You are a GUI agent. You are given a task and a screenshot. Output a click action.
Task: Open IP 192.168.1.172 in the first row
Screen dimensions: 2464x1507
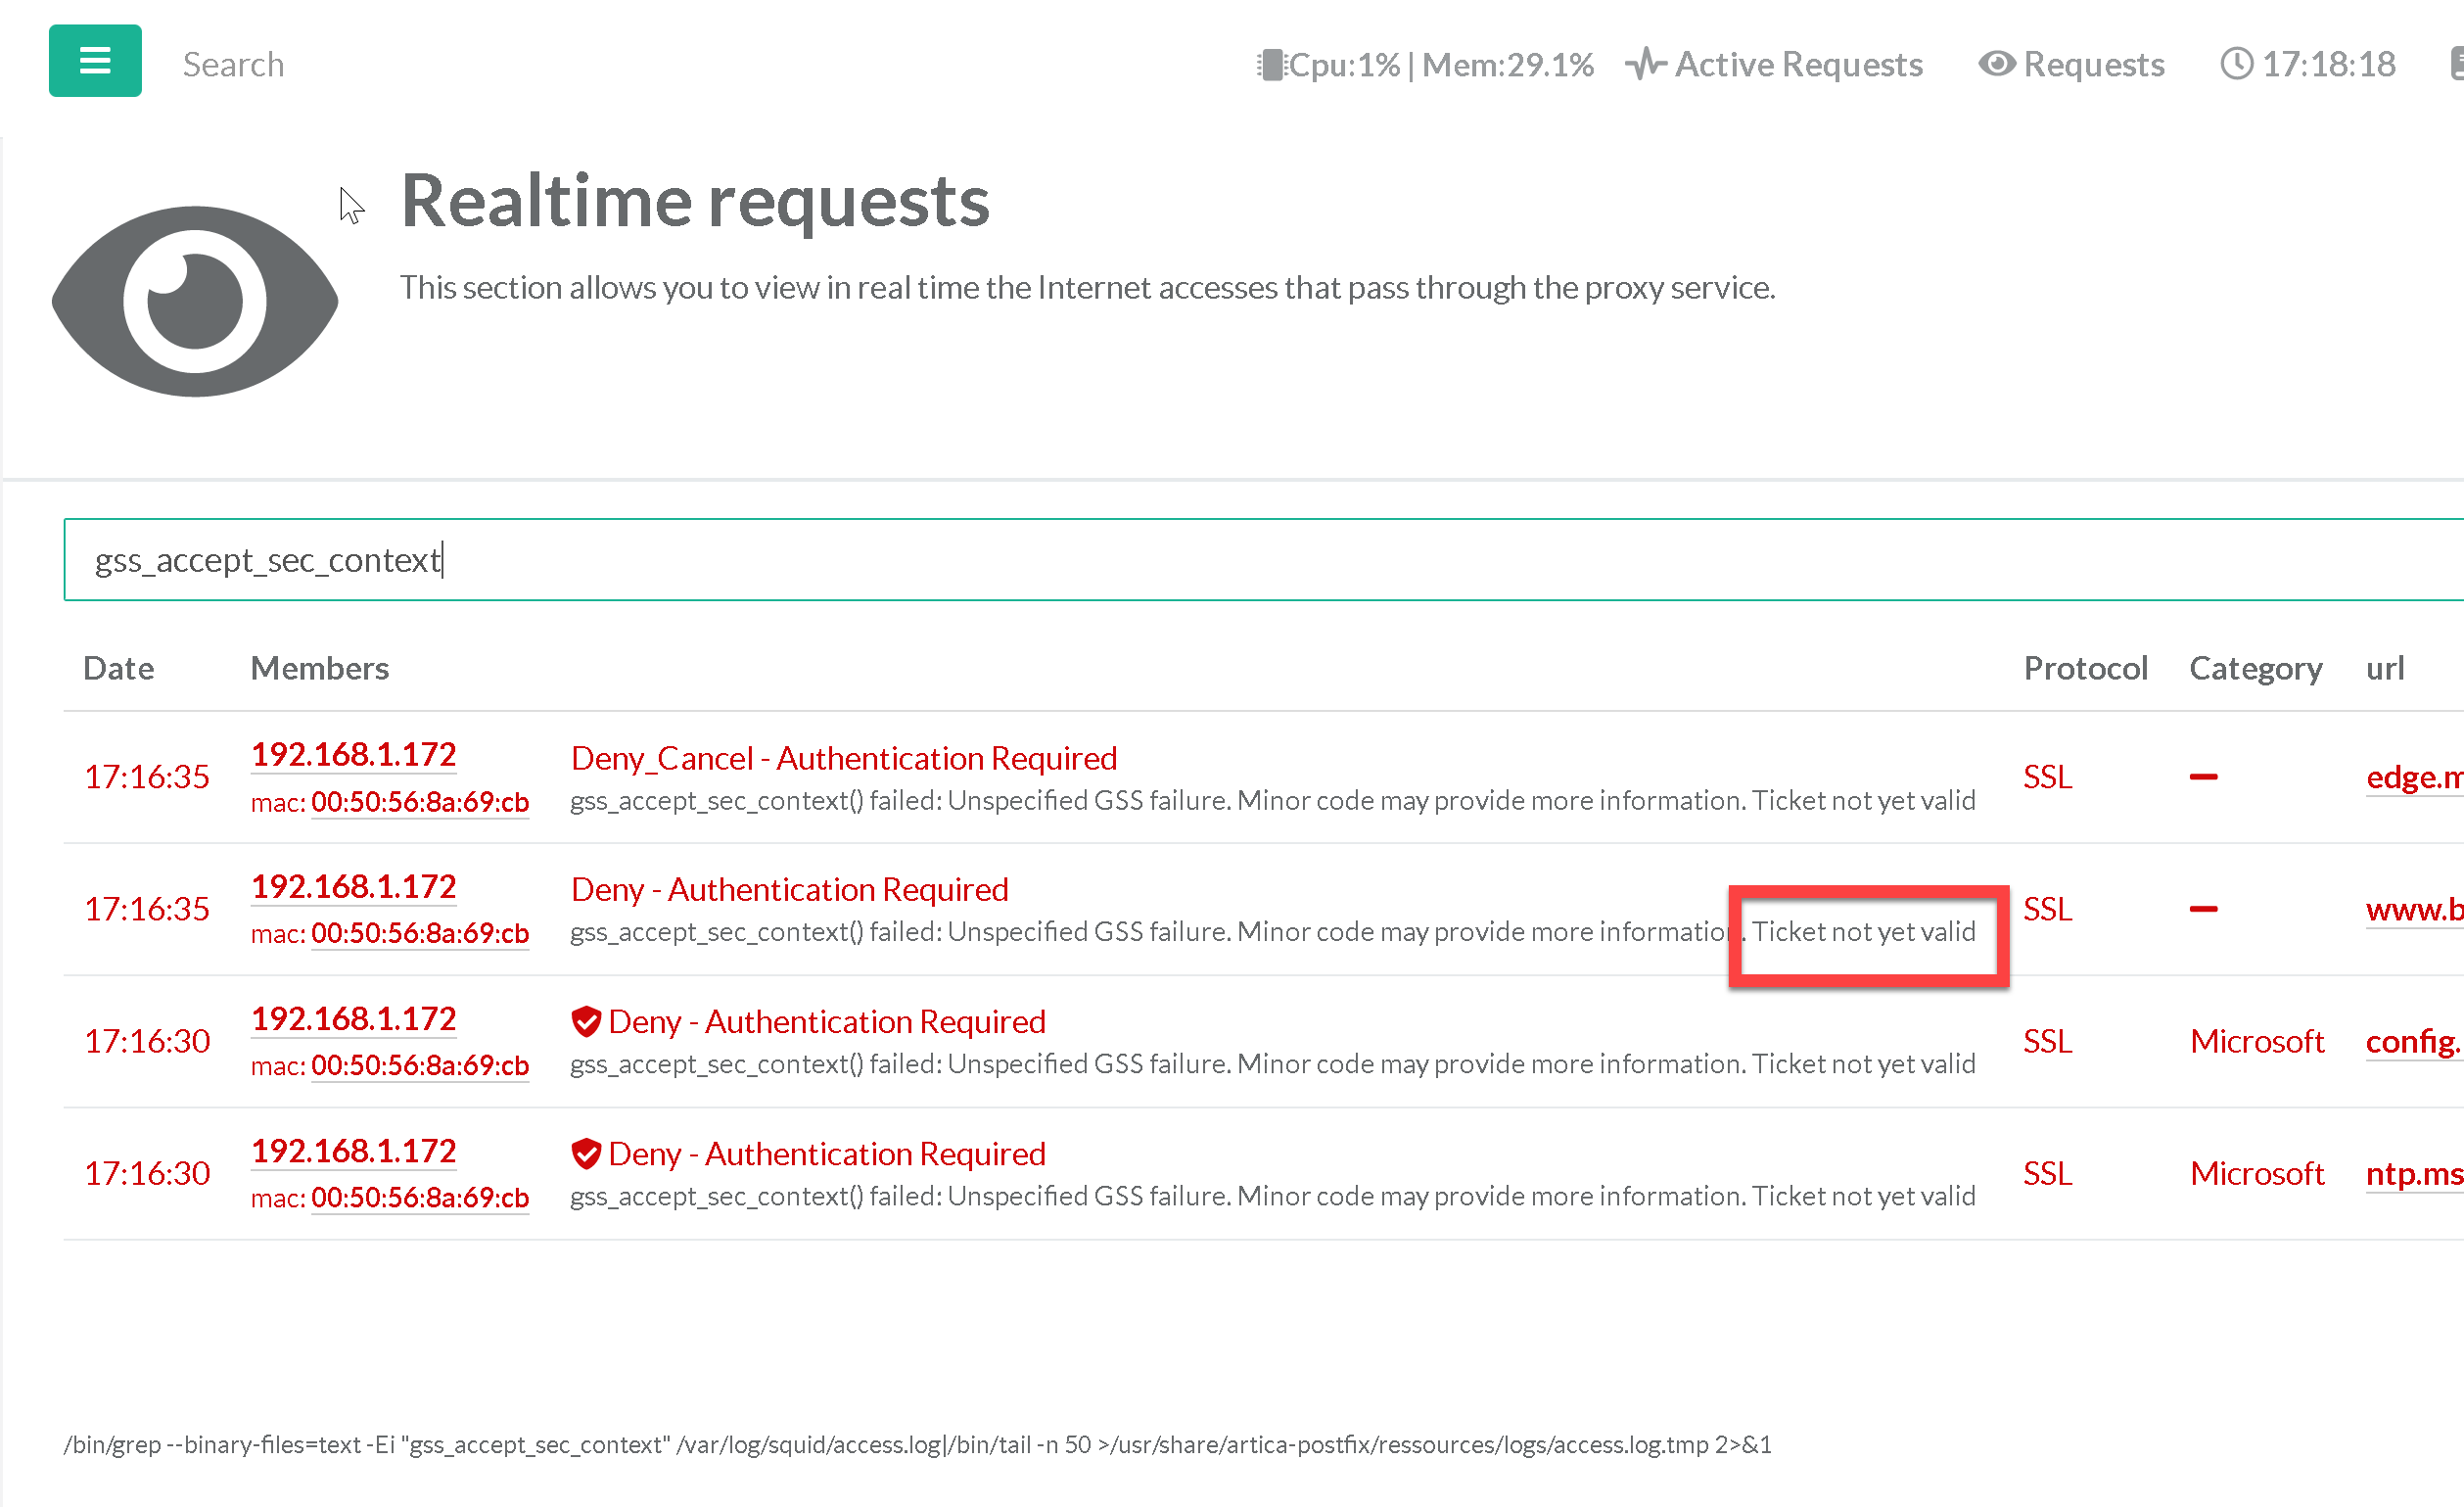[353, 754]
